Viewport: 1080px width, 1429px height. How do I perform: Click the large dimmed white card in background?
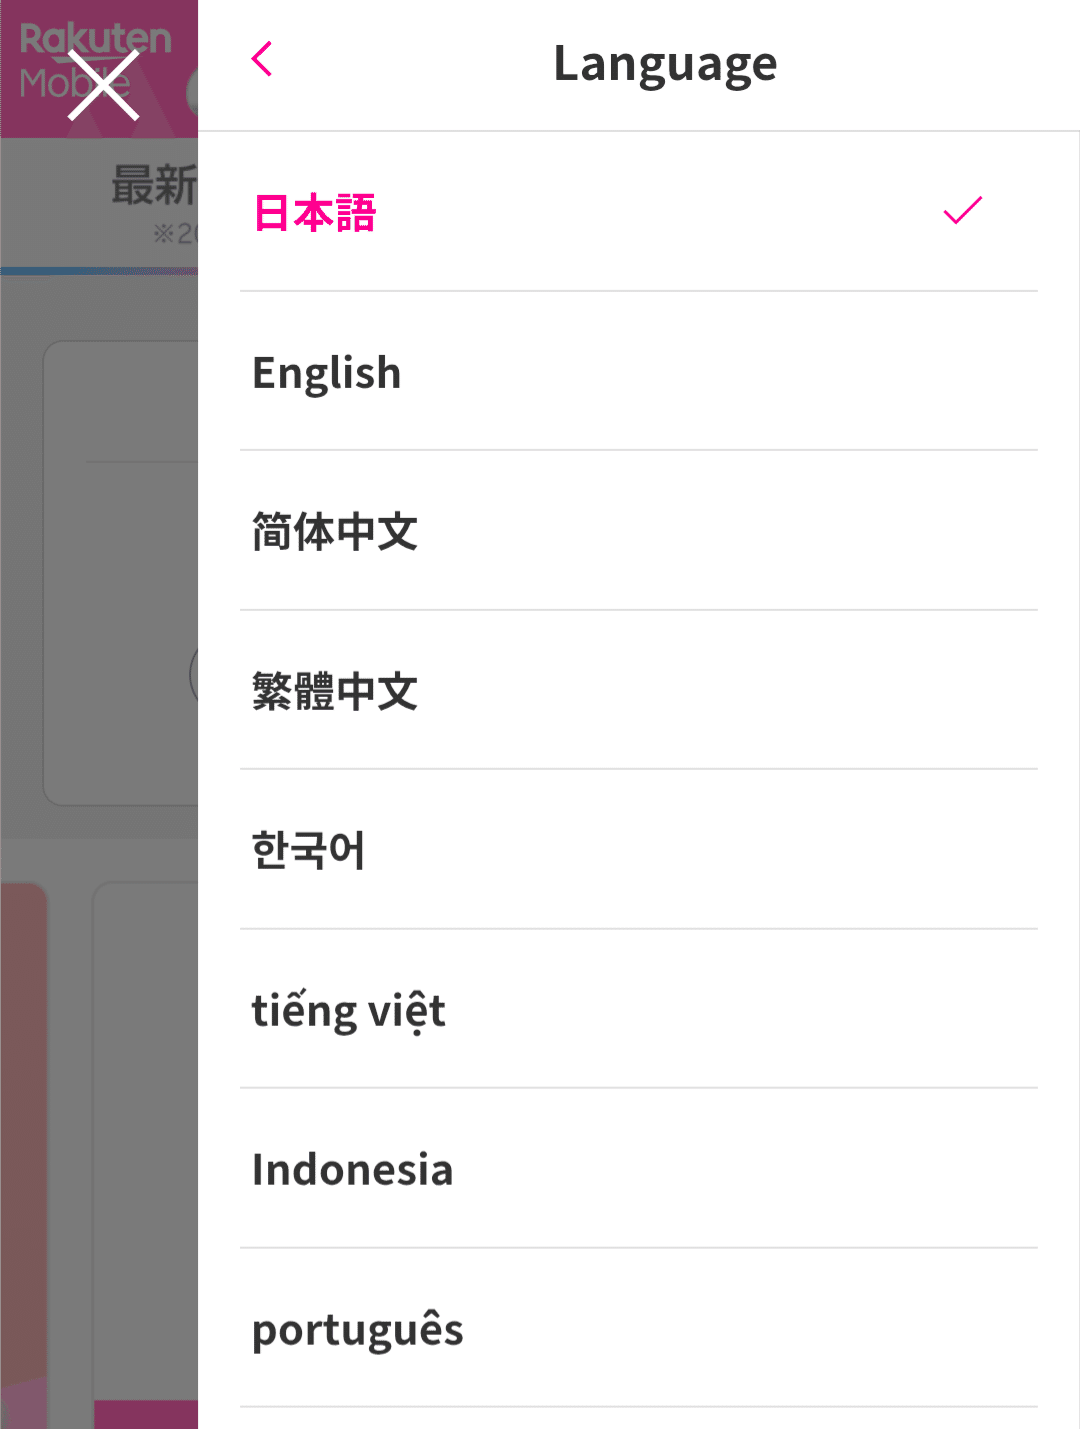click(120, 572)
